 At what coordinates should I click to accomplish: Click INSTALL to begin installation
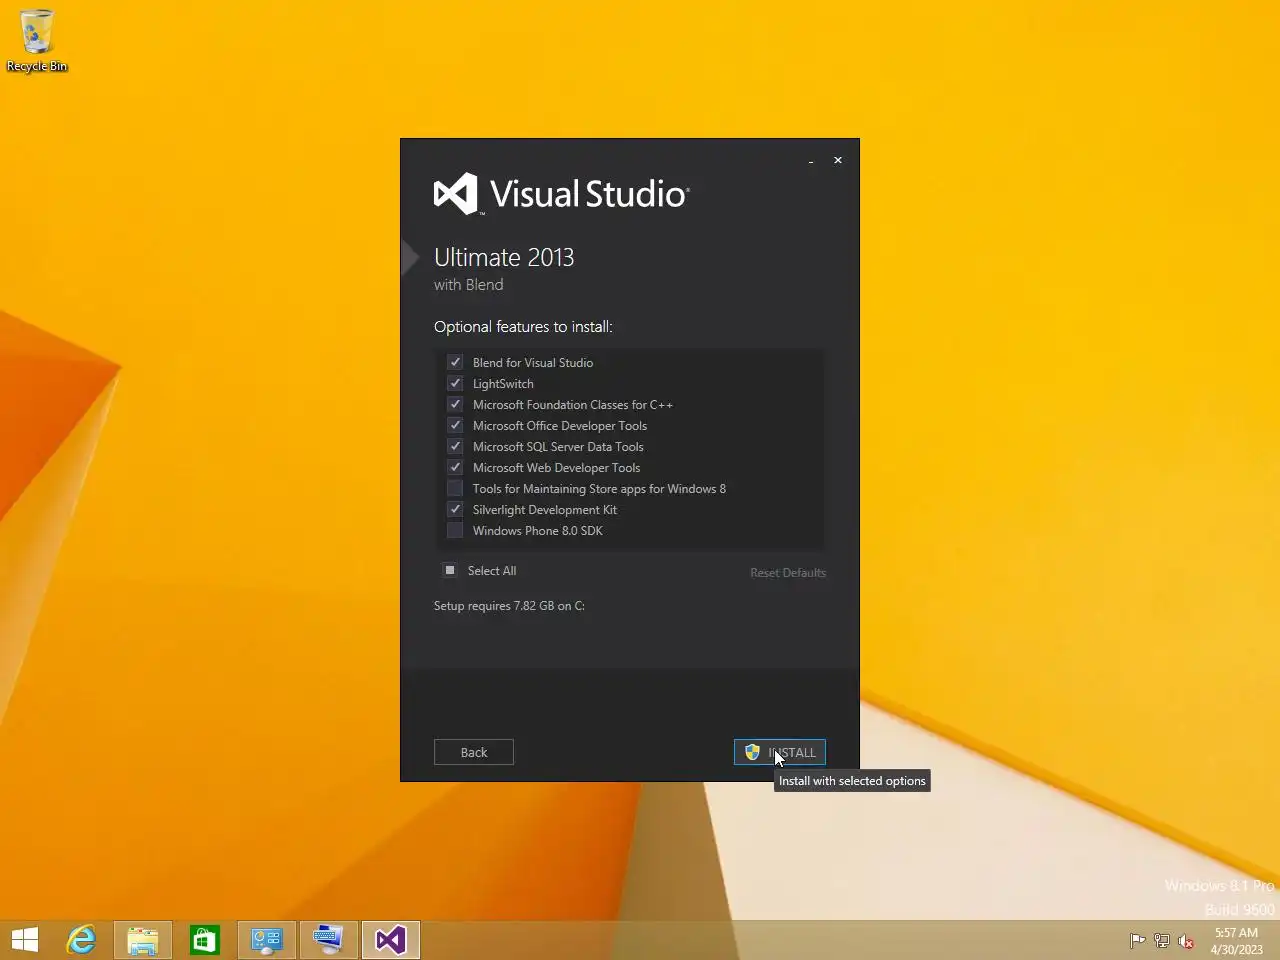[x=780, y=752]
